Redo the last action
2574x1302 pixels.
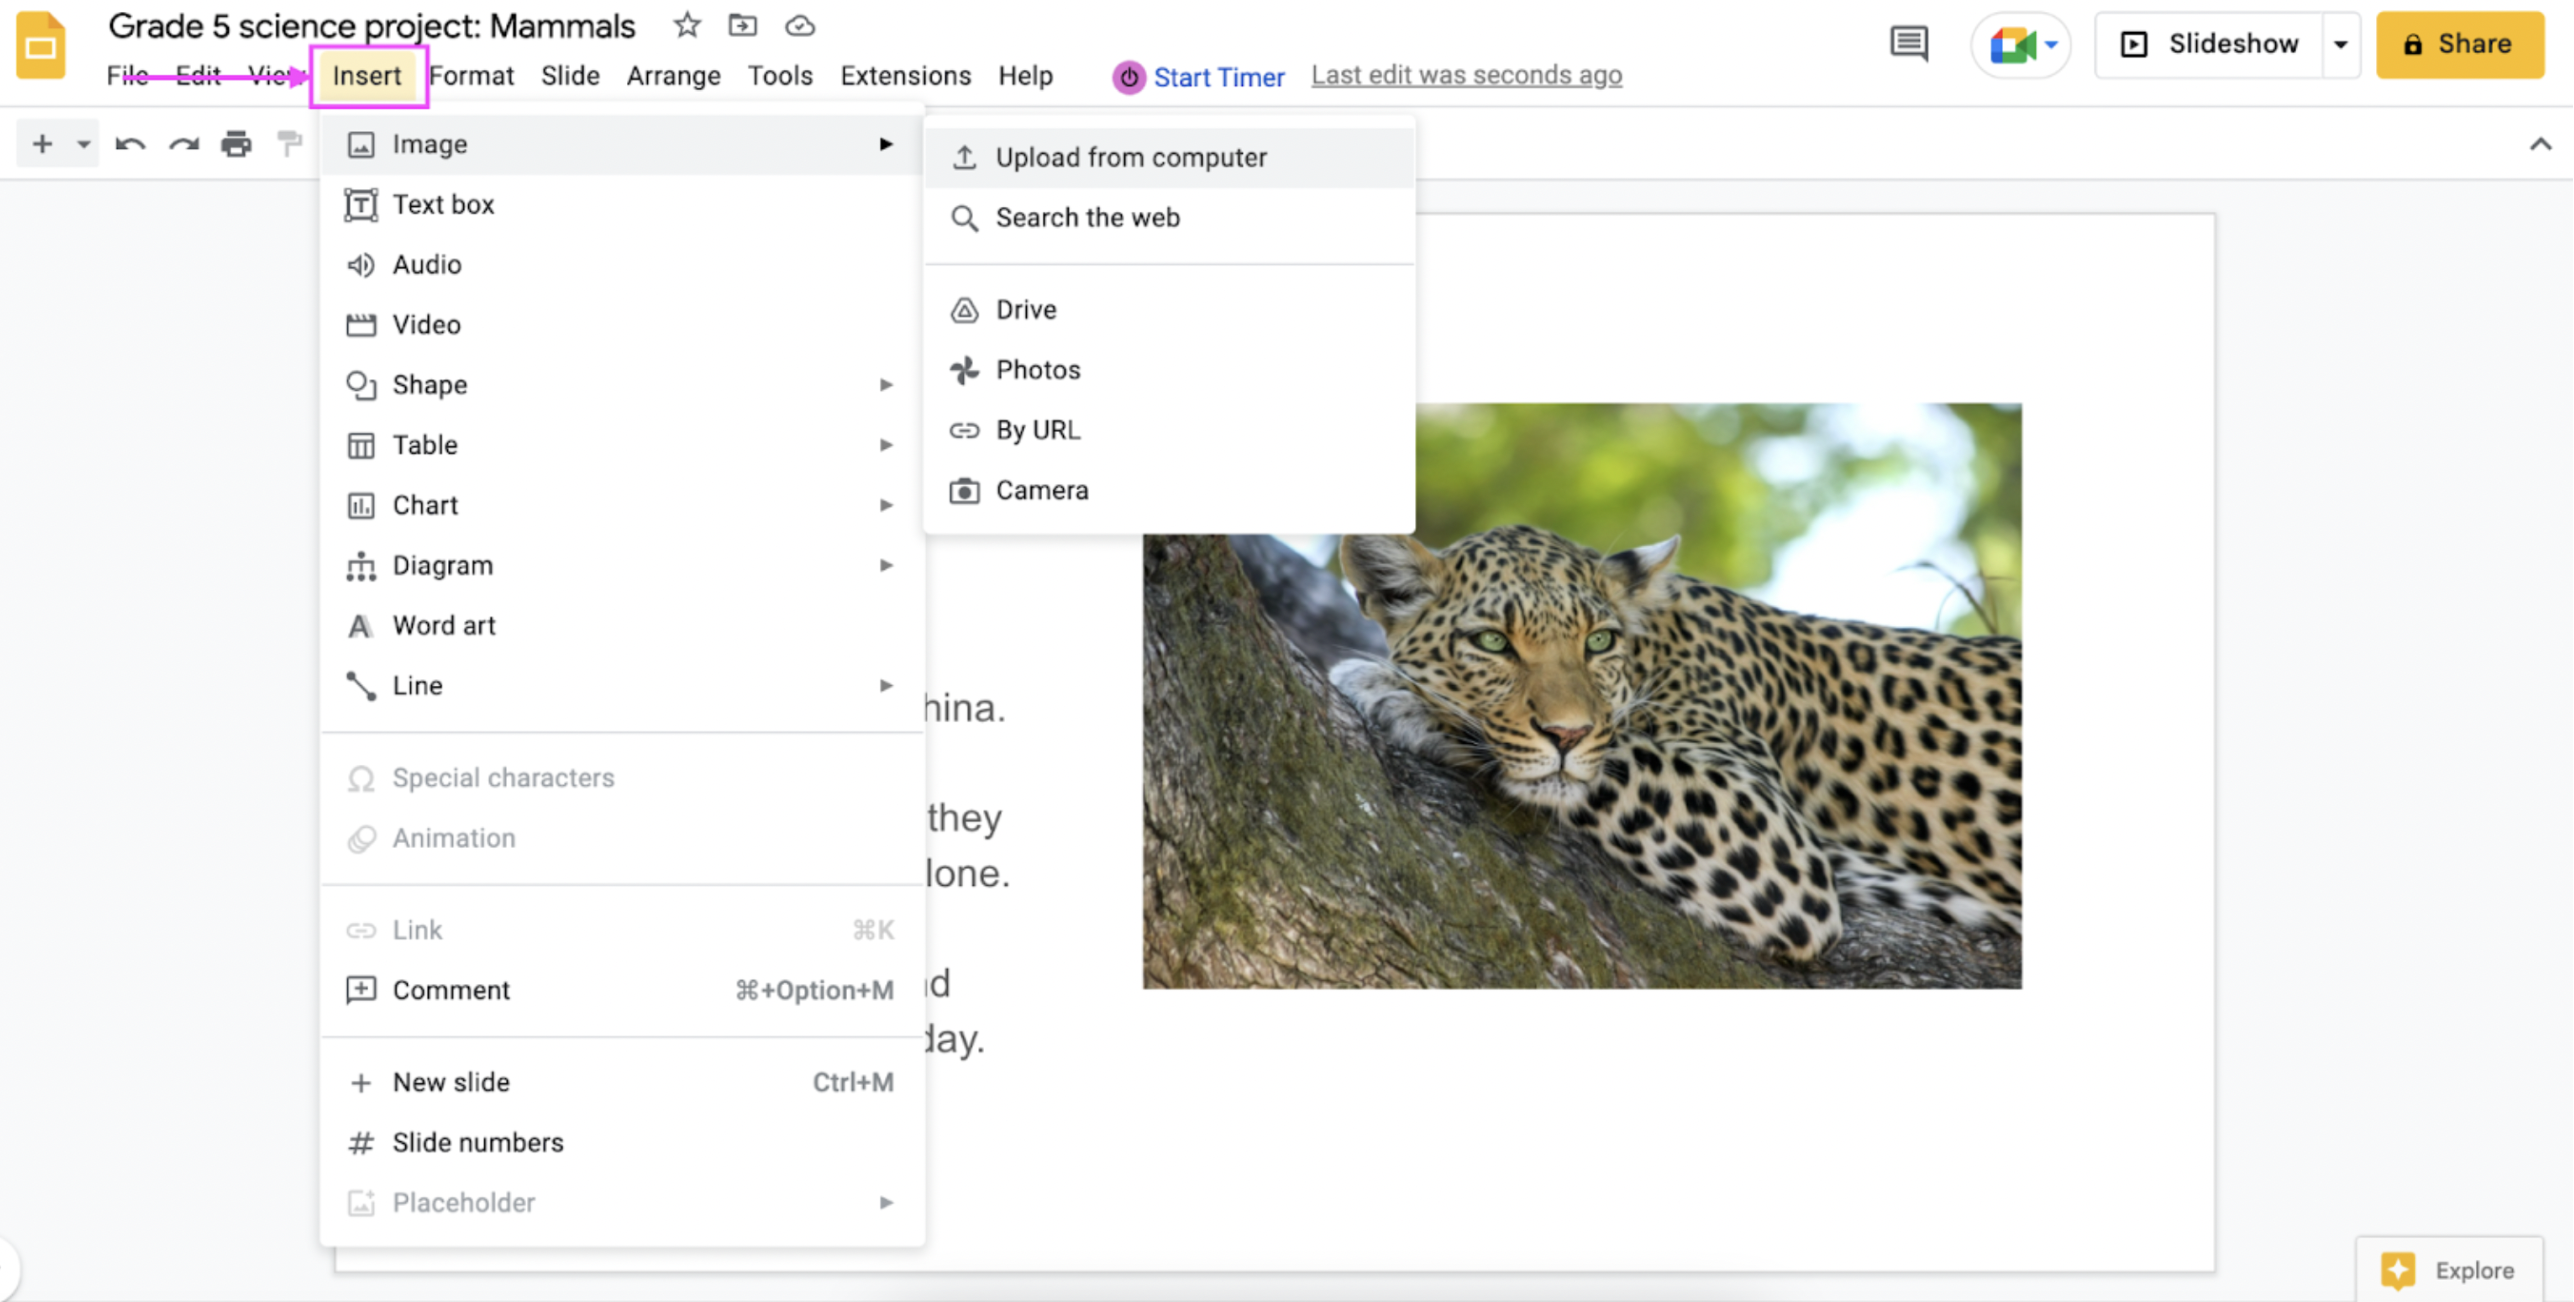point(183,144)
